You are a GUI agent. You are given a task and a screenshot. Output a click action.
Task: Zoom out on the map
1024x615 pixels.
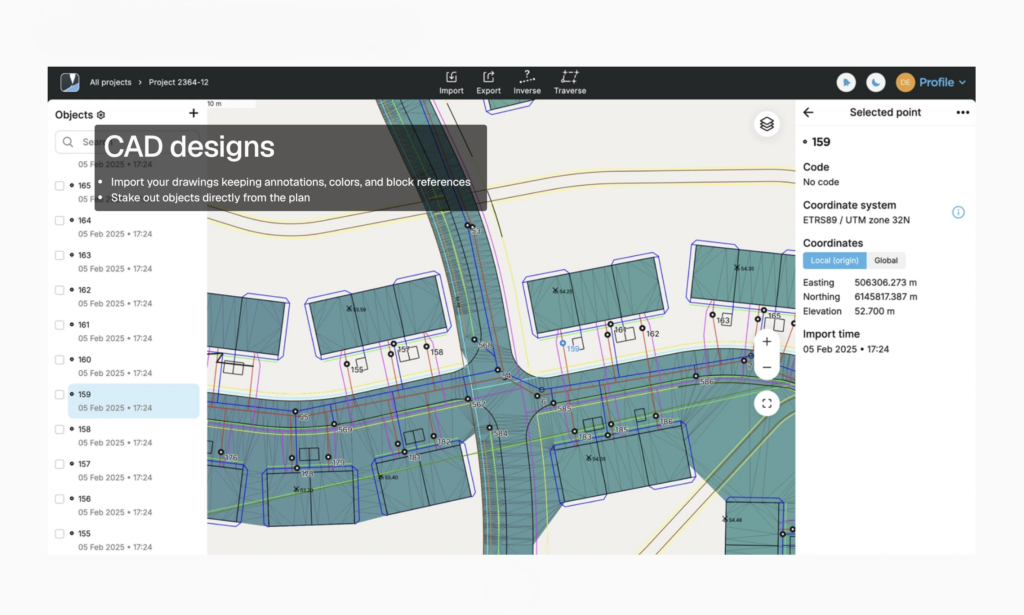point(767,367)
